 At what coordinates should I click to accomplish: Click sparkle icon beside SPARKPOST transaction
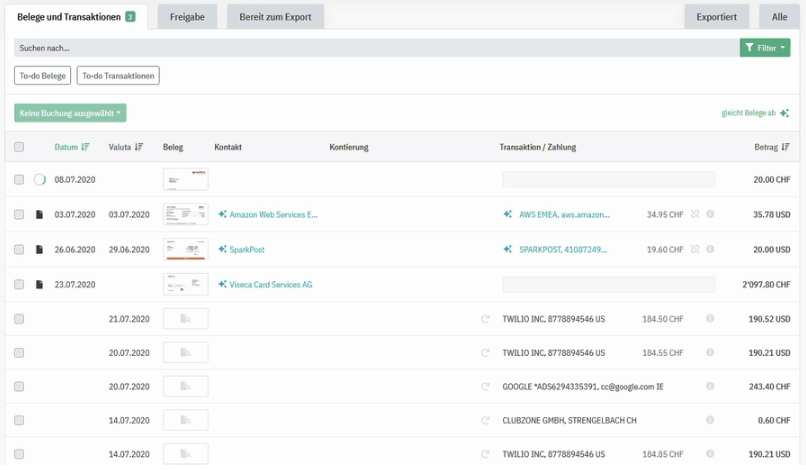point(507,249)
